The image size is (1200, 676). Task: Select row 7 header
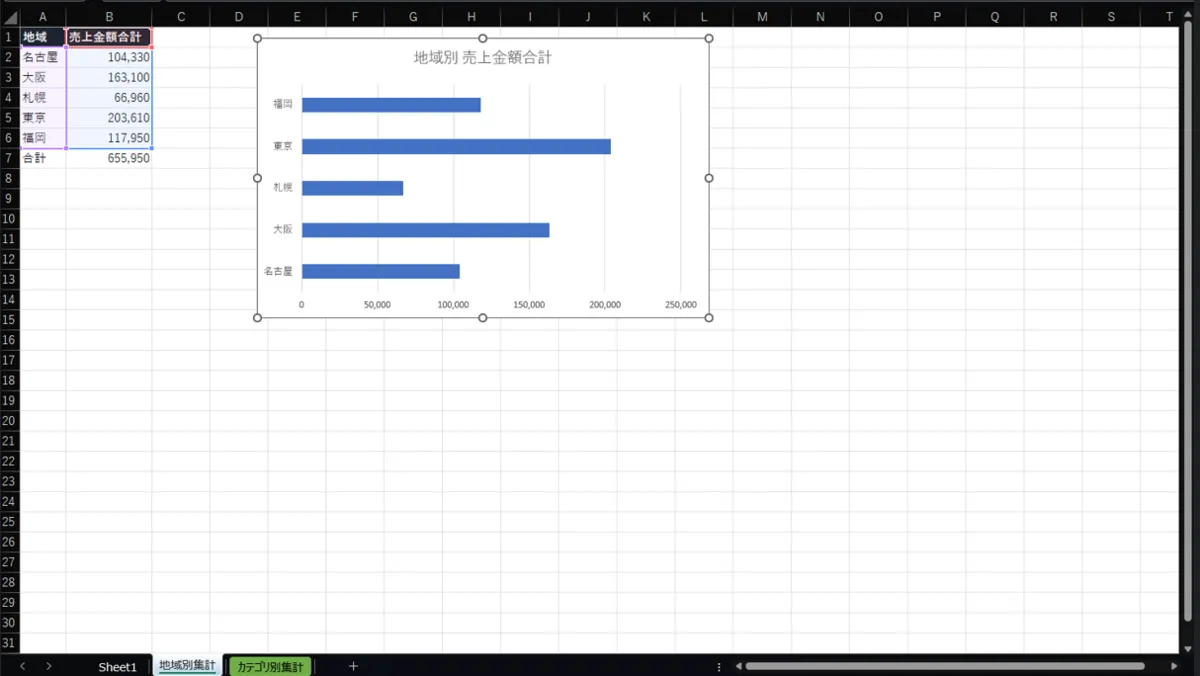pos(10,158)
